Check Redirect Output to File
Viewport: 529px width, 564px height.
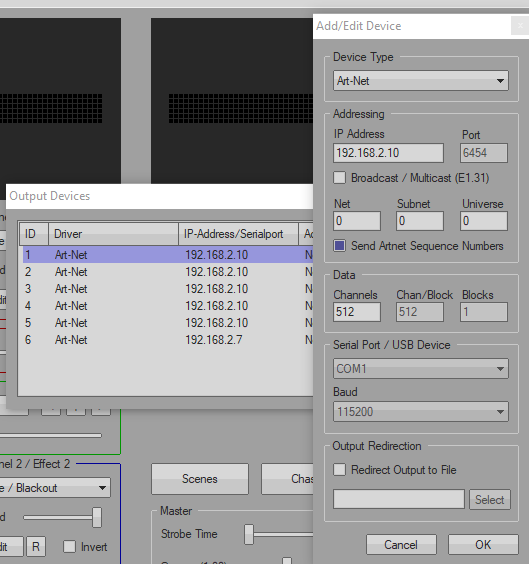point(339,470)
